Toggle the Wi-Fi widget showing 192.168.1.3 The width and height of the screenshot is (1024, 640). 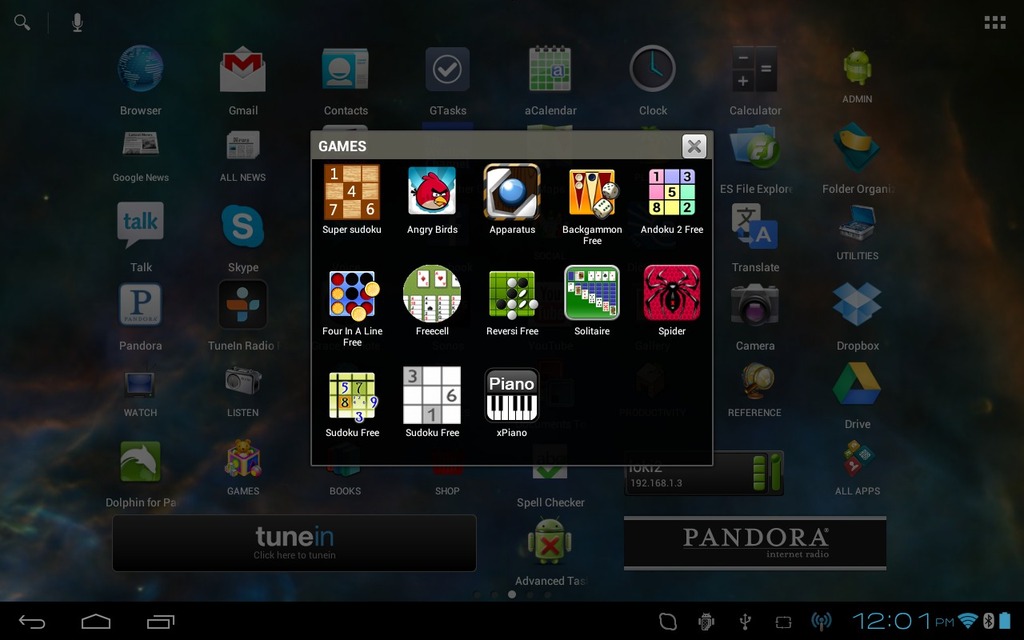click(x=704, y=474)
